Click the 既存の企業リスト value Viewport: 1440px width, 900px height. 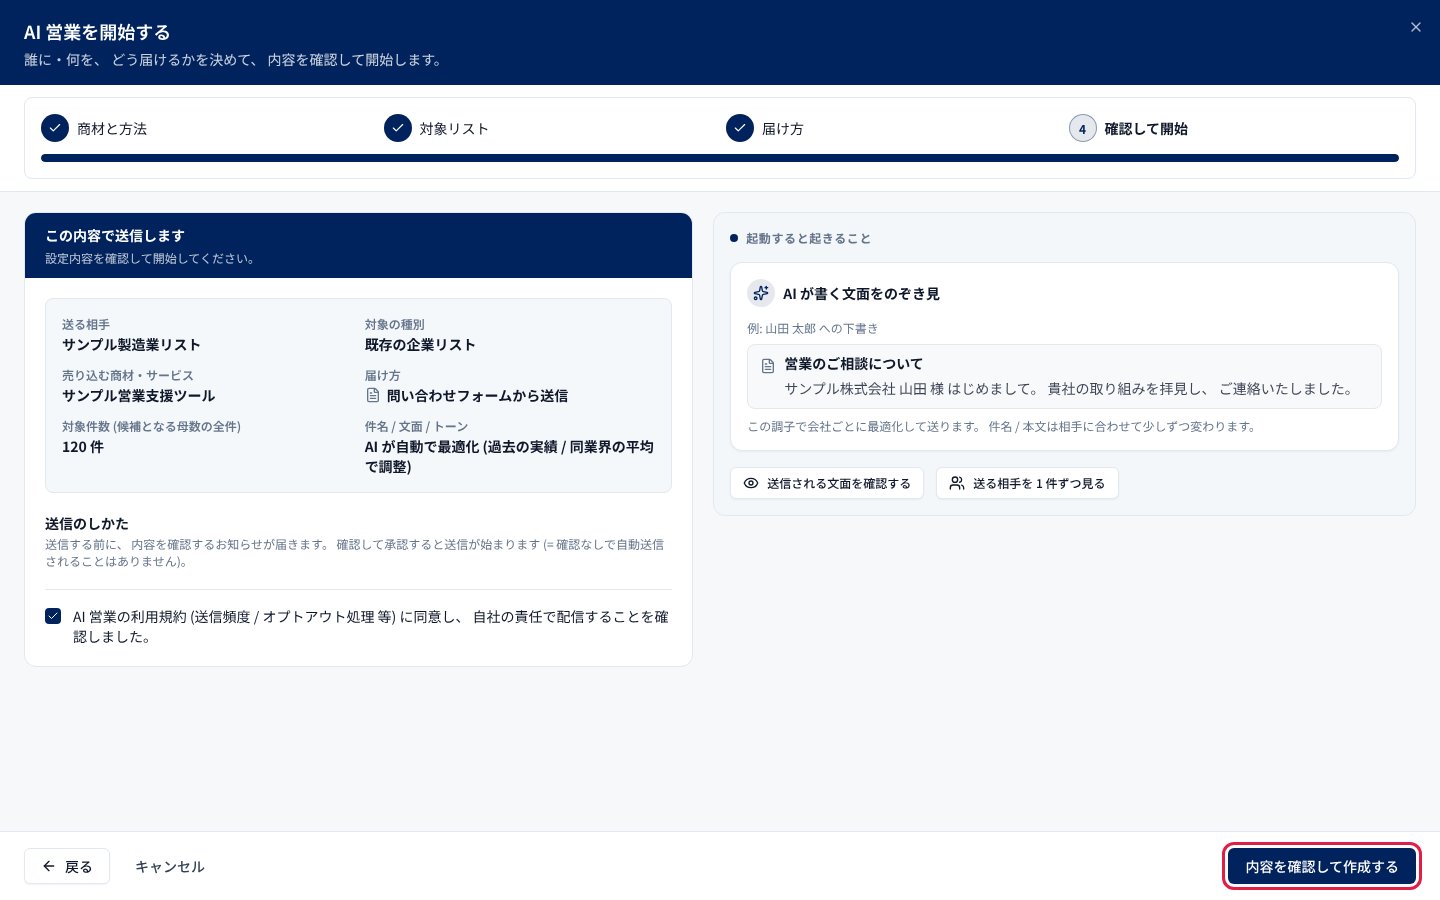420,345
